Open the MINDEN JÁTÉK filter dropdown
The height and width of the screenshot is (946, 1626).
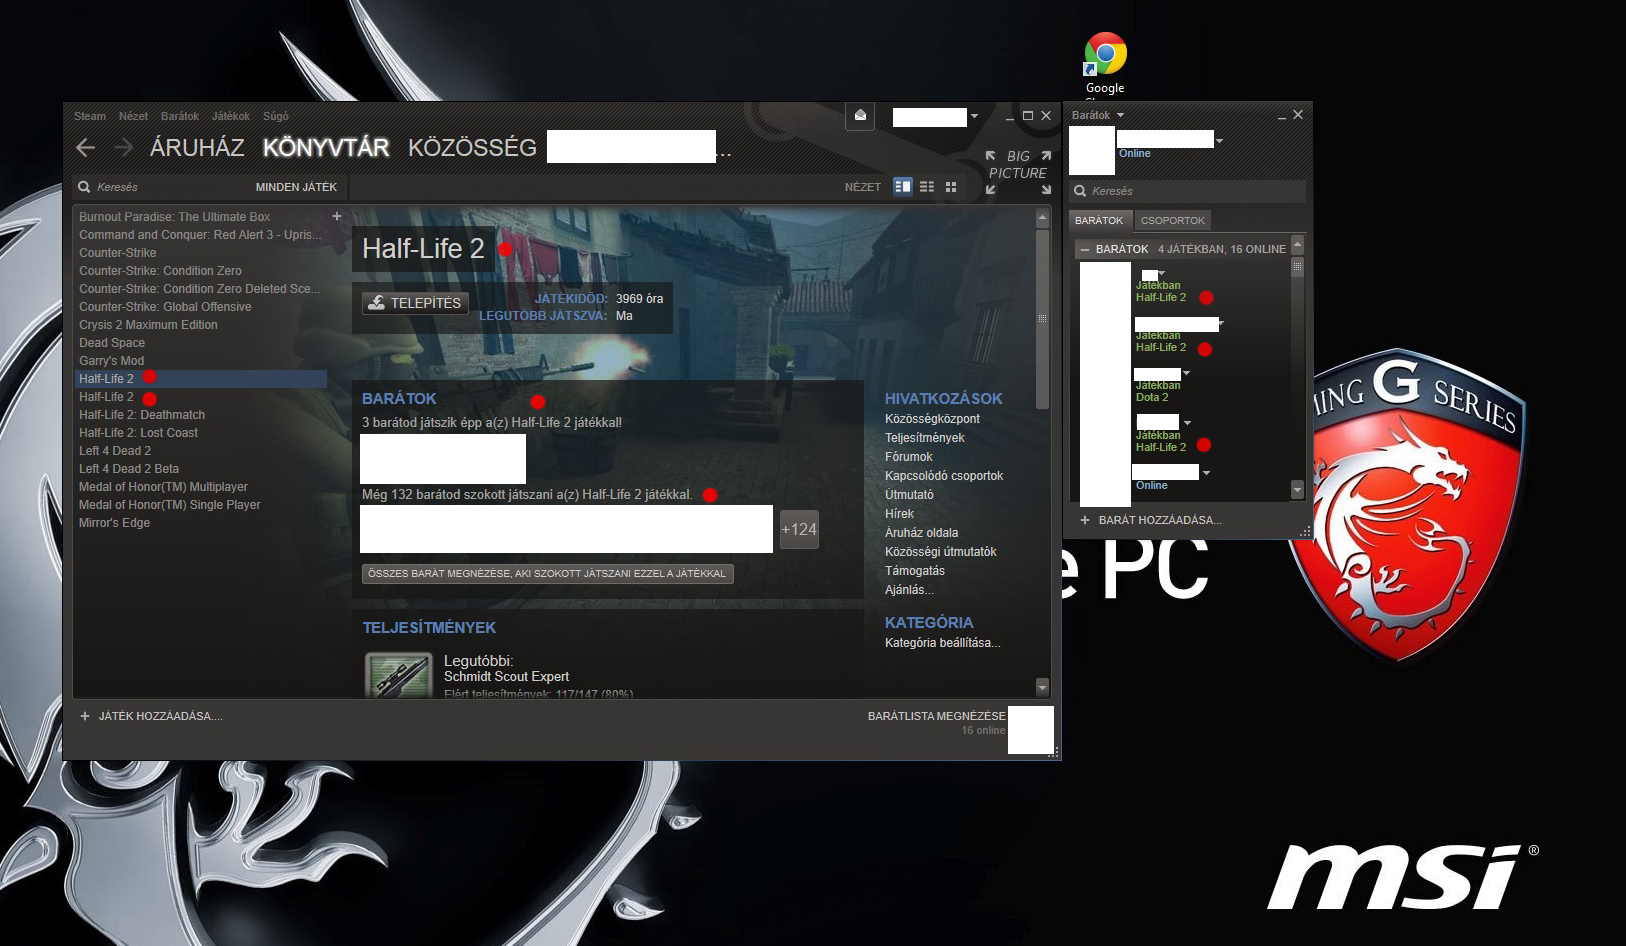pos(296,187)
